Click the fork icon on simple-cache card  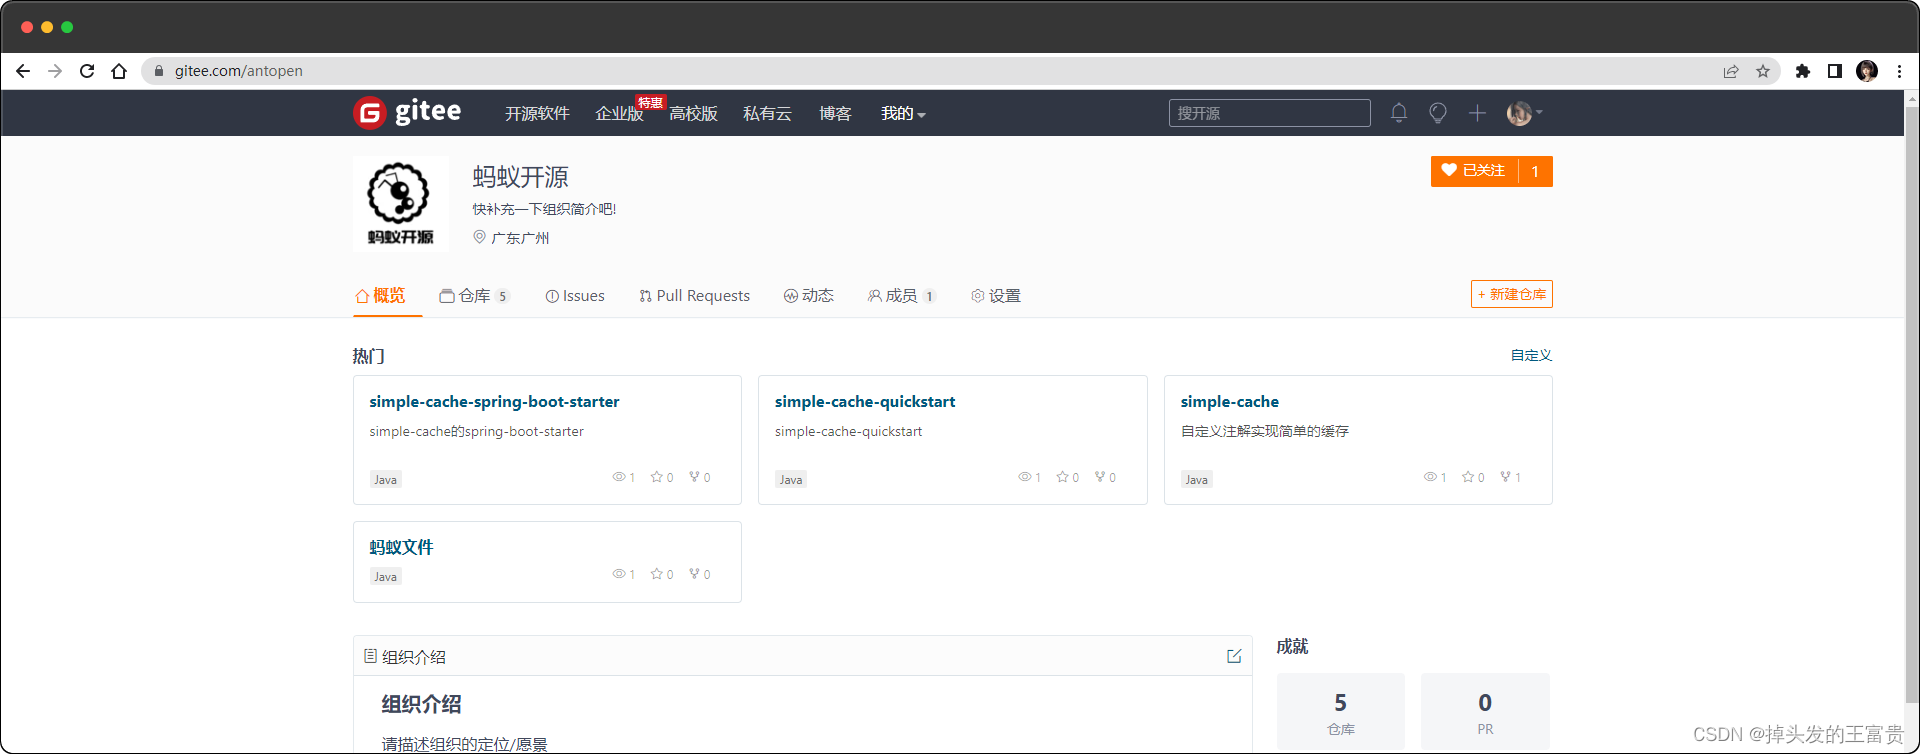pos(1506,477)
